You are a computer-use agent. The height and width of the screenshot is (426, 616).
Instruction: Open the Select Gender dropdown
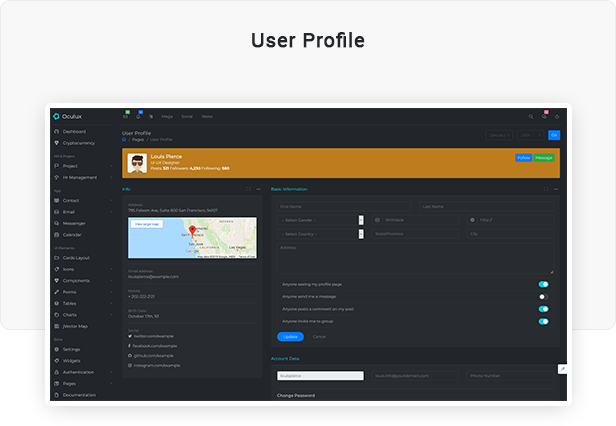coord(320,220)
